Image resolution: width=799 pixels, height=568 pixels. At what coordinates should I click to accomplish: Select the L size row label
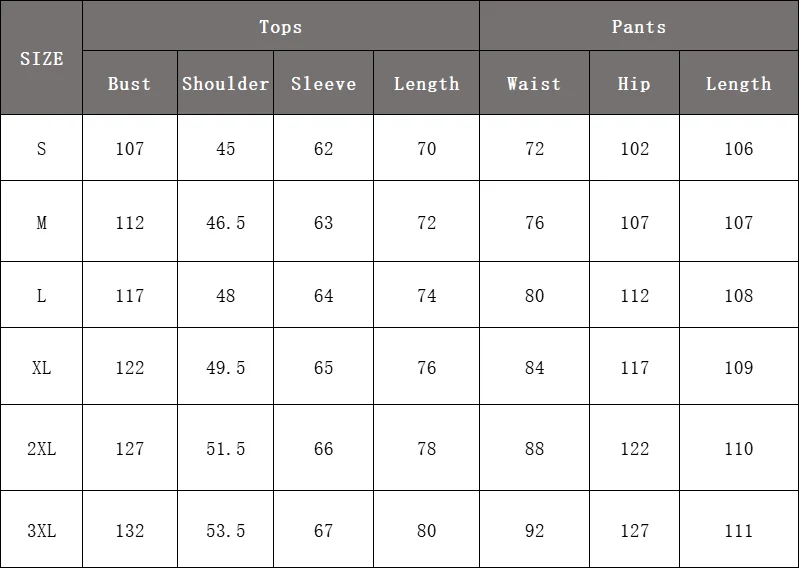coord(41,296)
